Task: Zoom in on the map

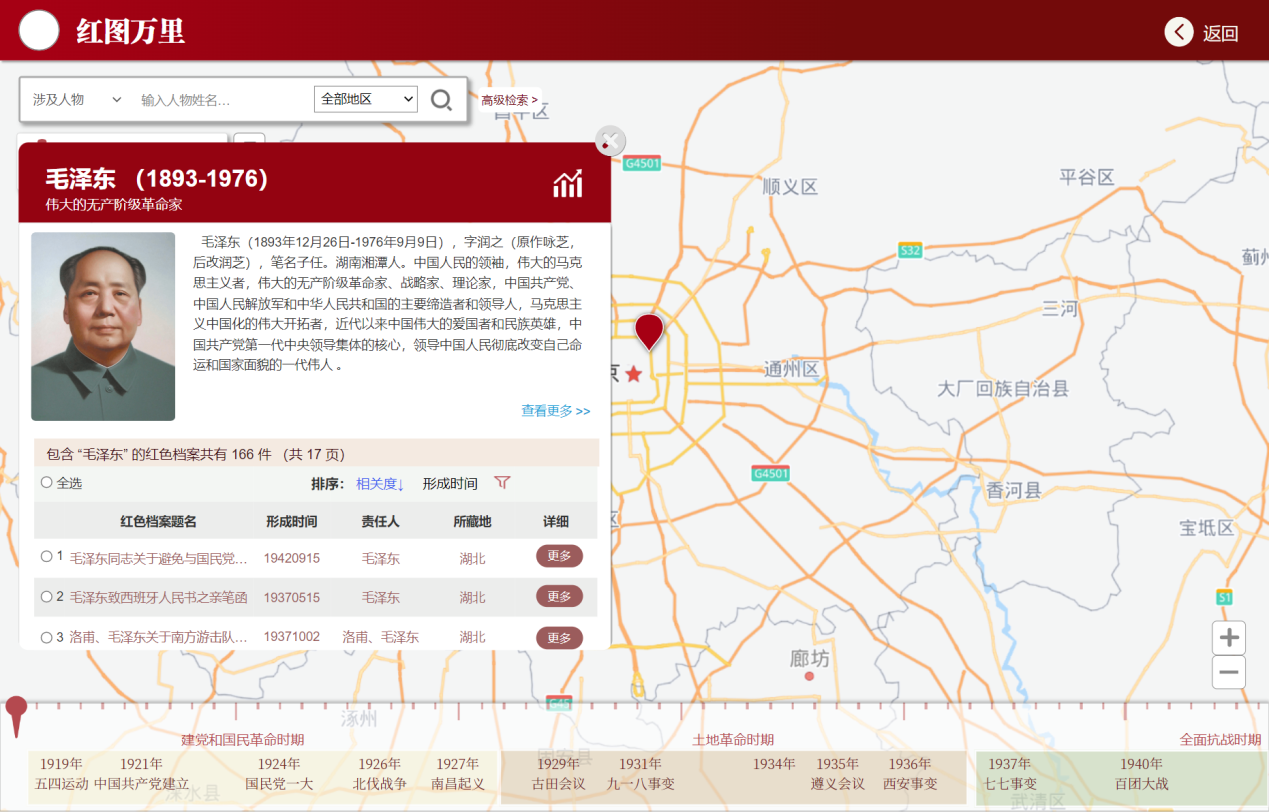Action: (x=1229, y=638)
